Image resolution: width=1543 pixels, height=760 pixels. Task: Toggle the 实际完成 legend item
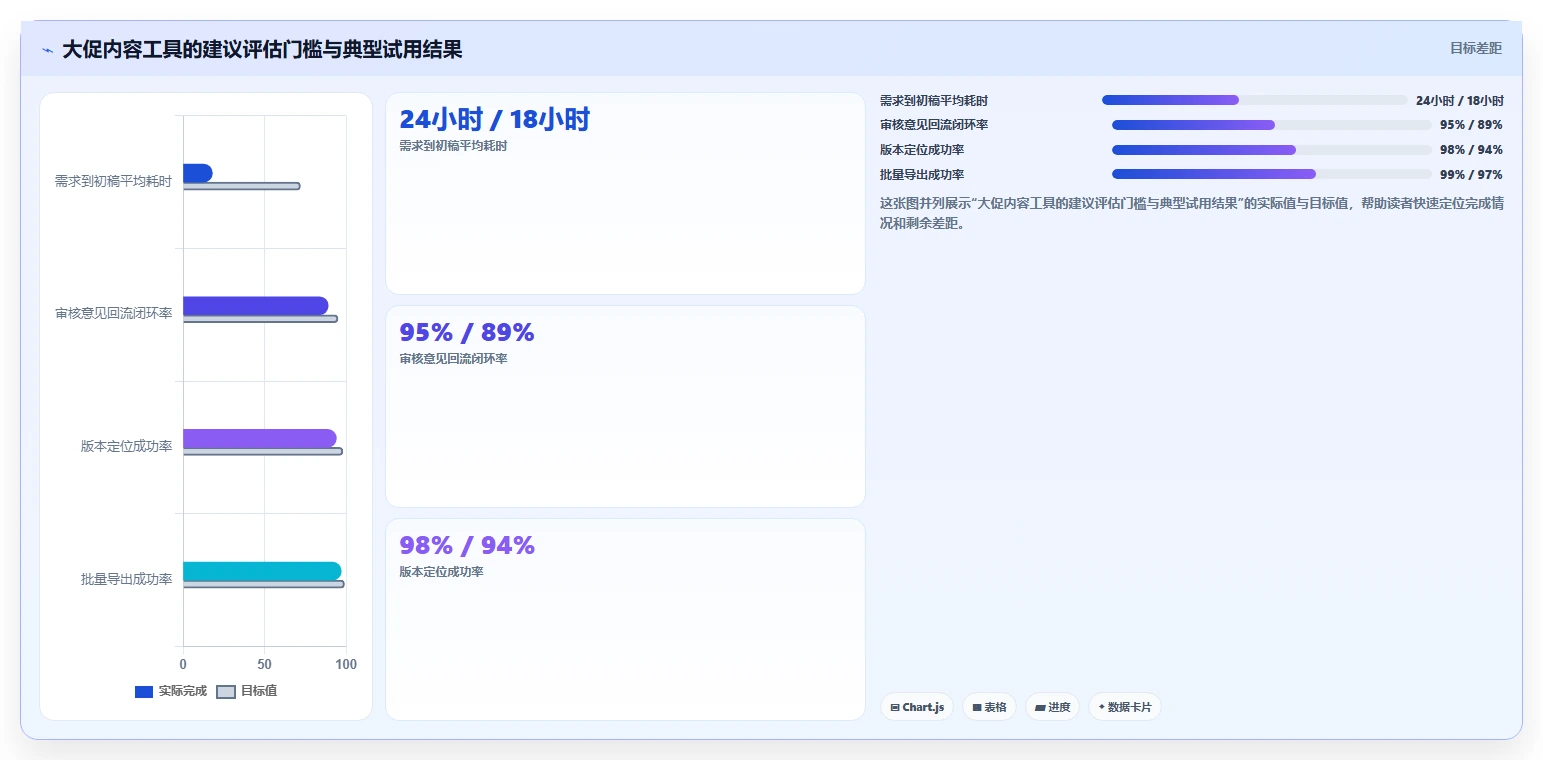(x=170, y=691)
